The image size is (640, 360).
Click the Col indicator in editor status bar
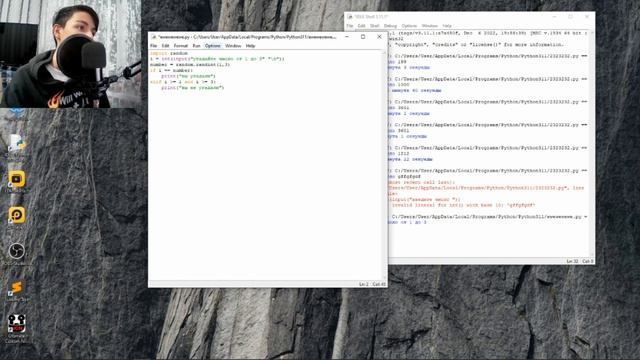(379, 284)
